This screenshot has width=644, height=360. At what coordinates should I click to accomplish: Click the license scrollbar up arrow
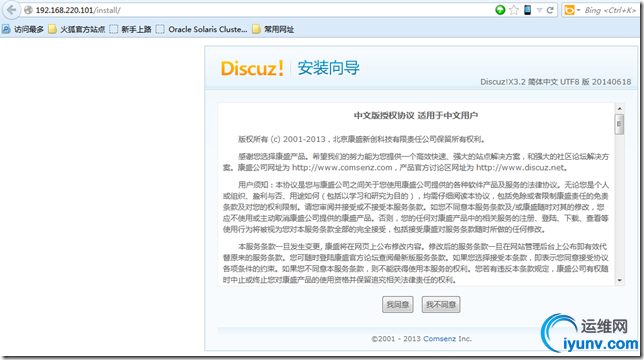[x=619, y=108]
